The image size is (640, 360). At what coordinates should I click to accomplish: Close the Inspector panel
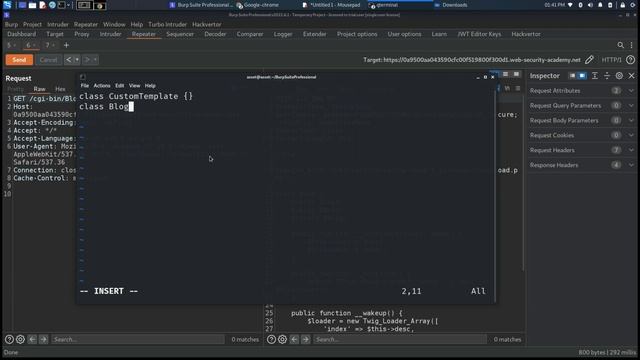point(631,76)
